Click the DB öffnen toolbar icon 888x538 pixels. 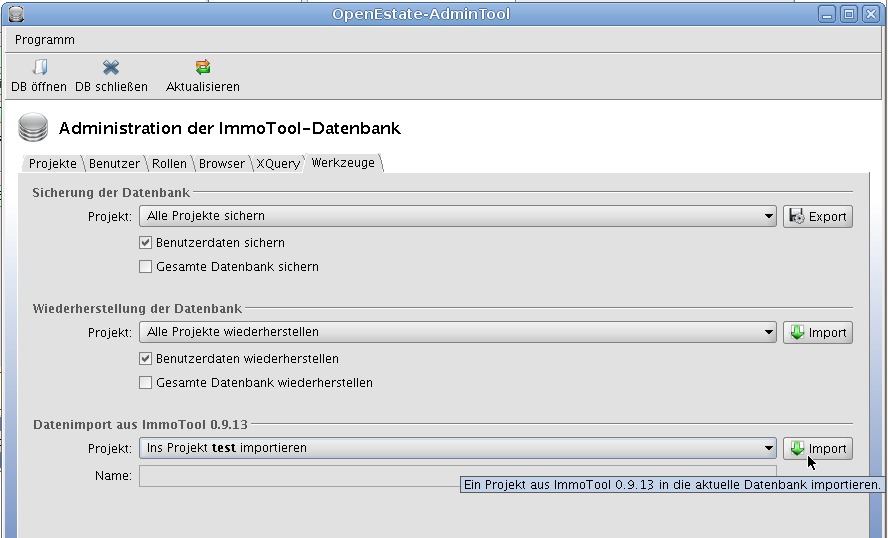coord(39,68)
